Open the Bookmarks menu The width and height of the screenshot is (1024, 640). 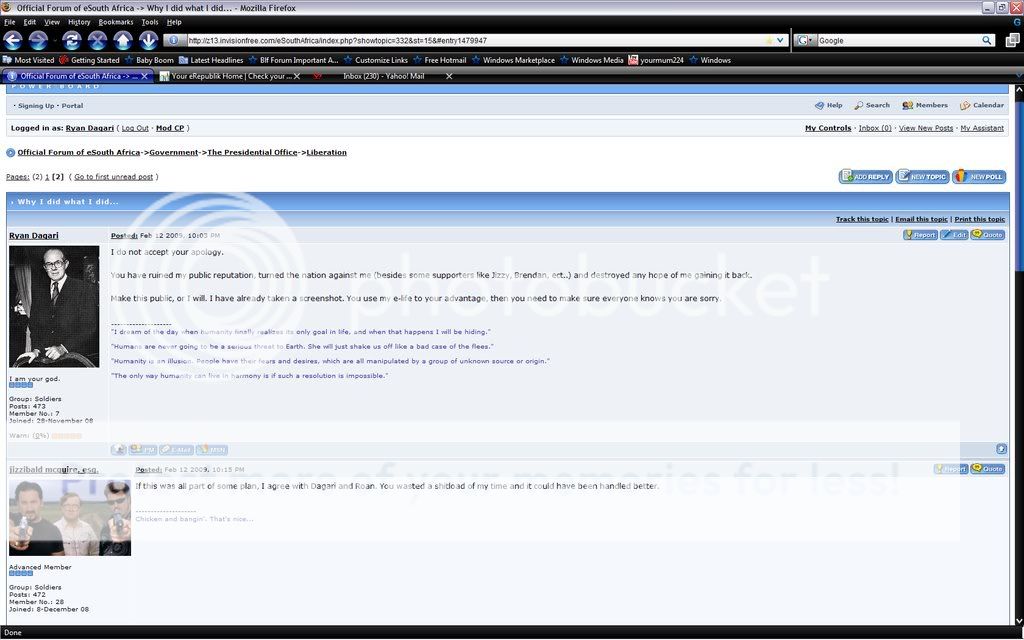(x=116, y=21)
